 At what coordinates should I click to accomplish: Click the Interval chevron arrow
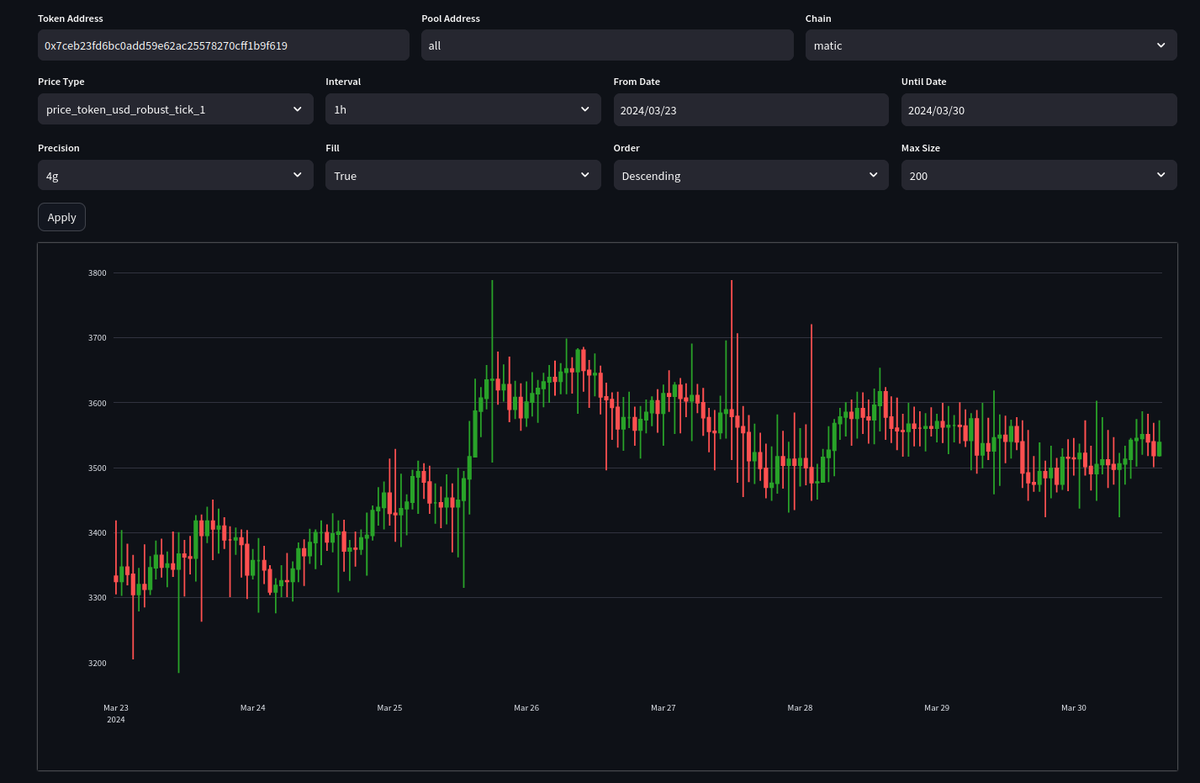click(x=585, y=109)
